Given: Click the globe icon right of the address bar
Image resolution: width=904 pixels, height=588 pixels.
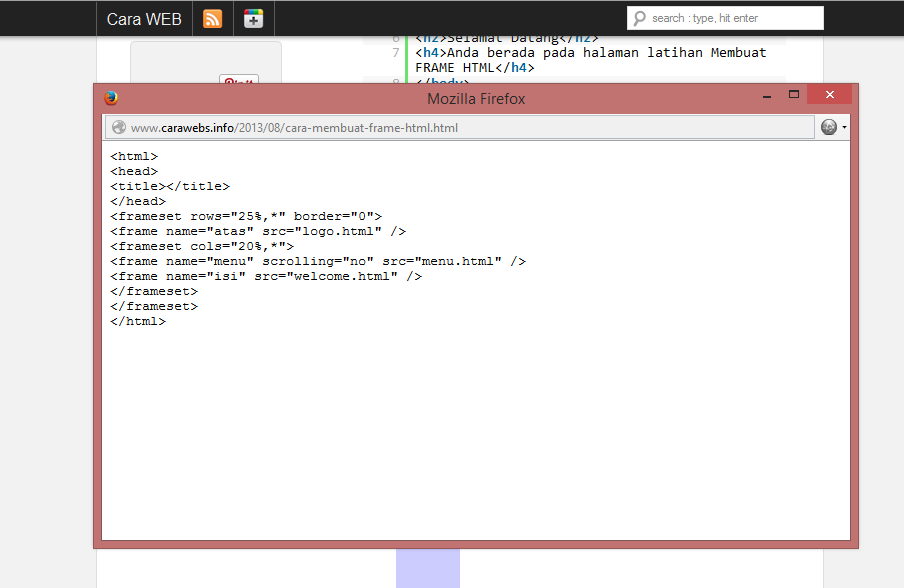Looking at the screenshot, I should 829,127.
